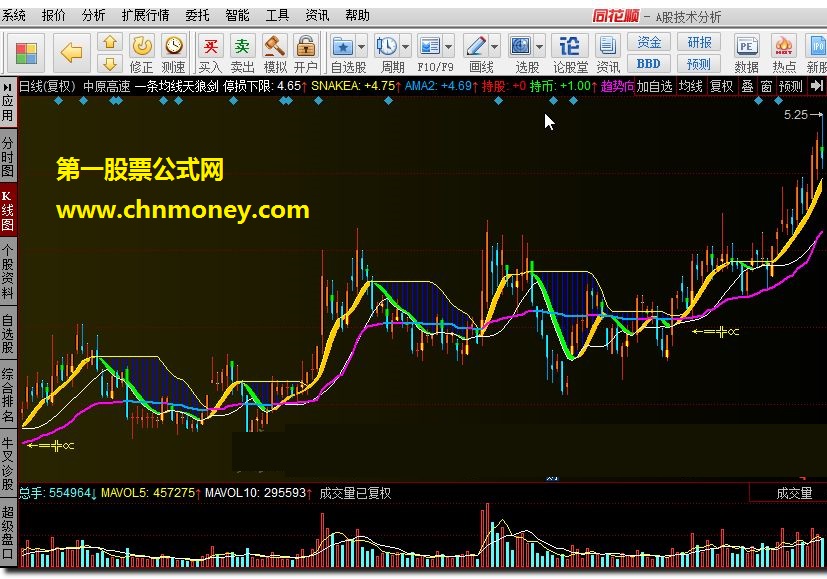Expand the 周期 dropdown arrow
The image size is (827, 579).
tap(405, 47)
